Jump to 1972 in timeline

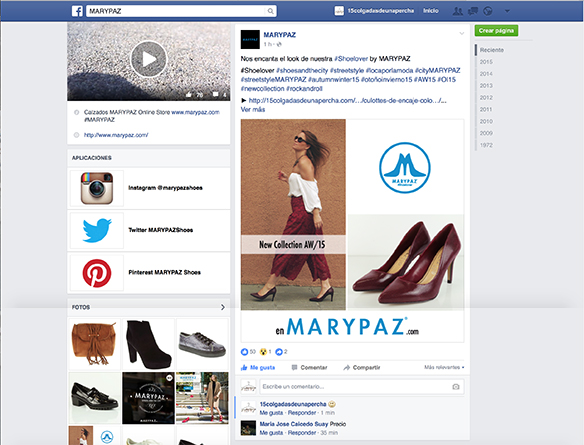pyautogui.click(x=486, y=145)
